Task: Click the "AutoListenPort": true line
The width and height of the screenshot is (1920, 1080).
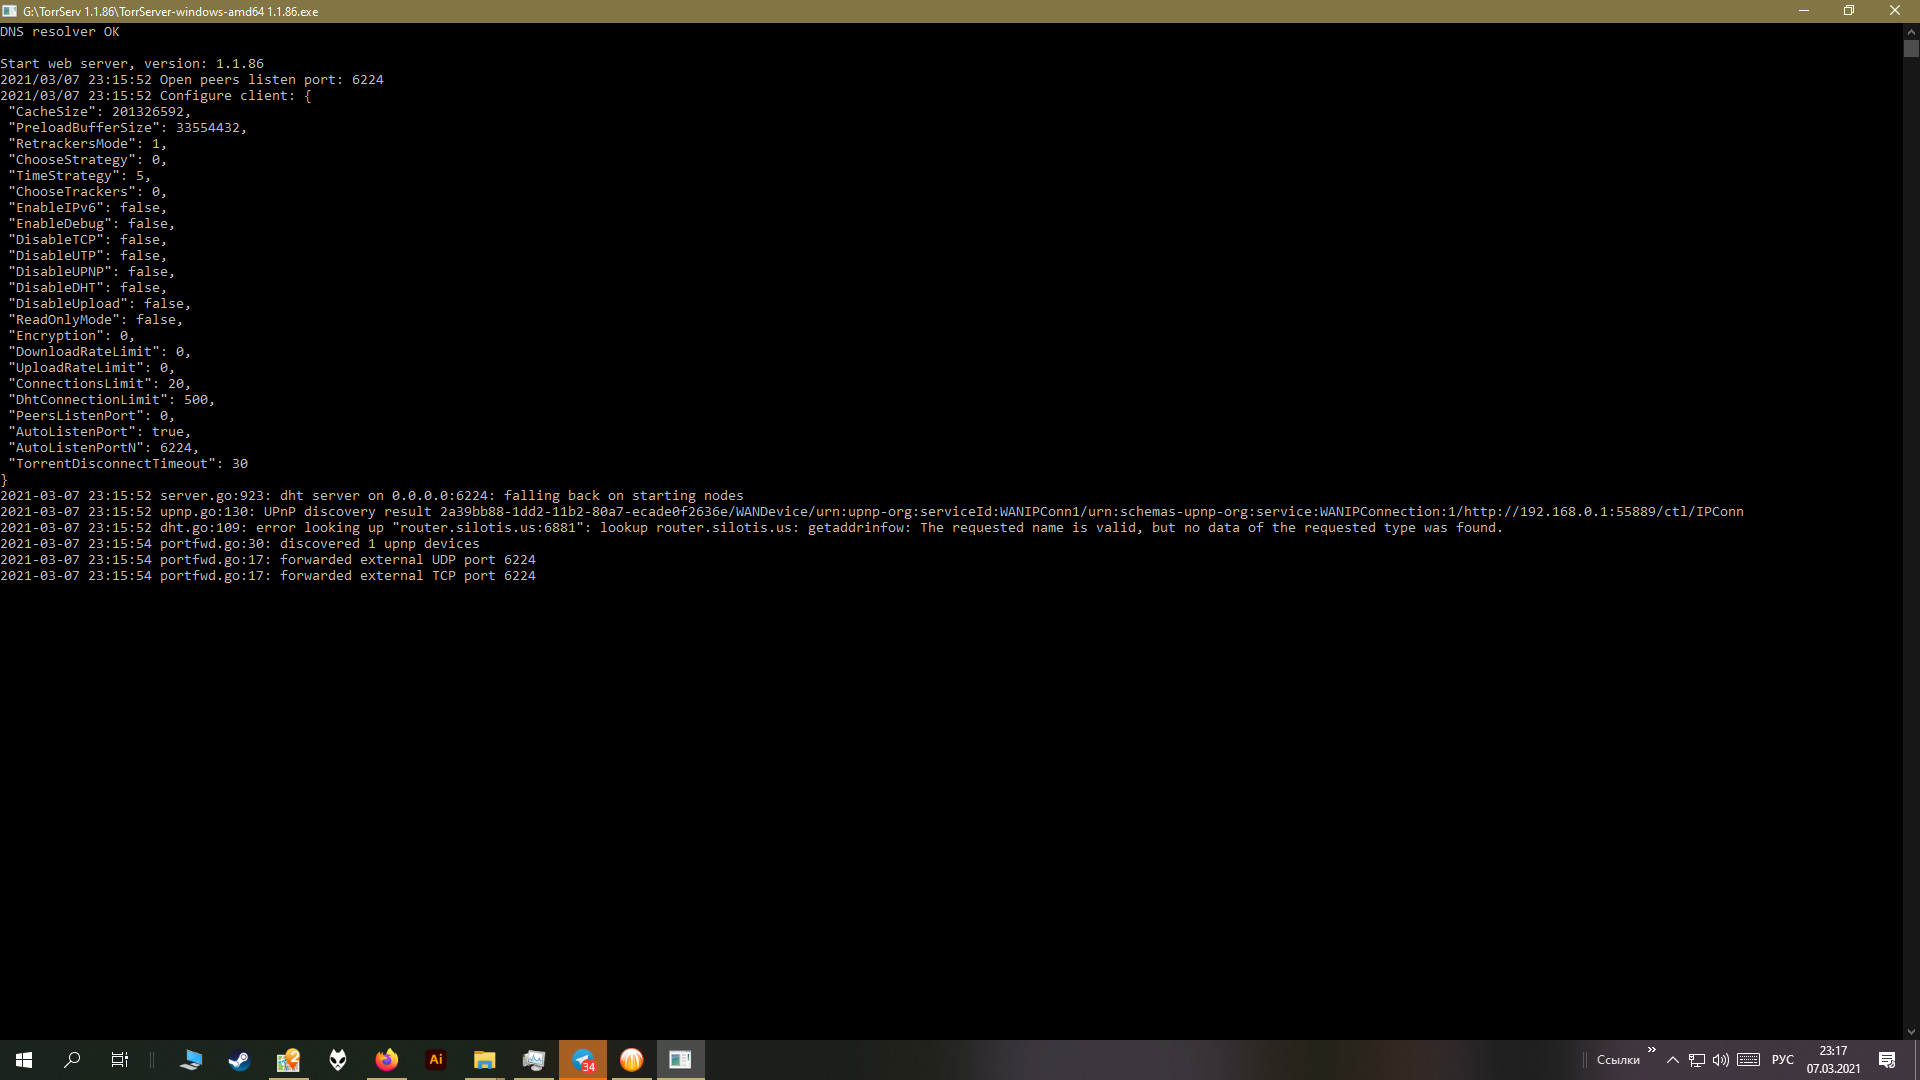Action: [x=100, y=432]
